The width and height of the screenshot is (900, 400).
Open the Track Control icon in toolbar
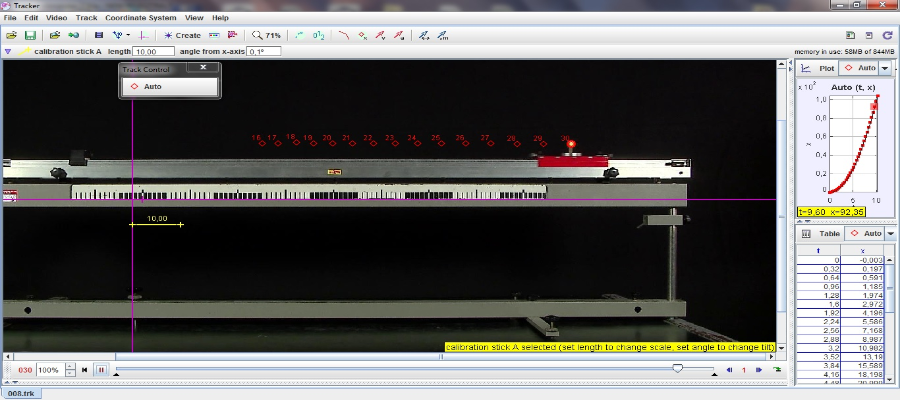pos(214,35)
